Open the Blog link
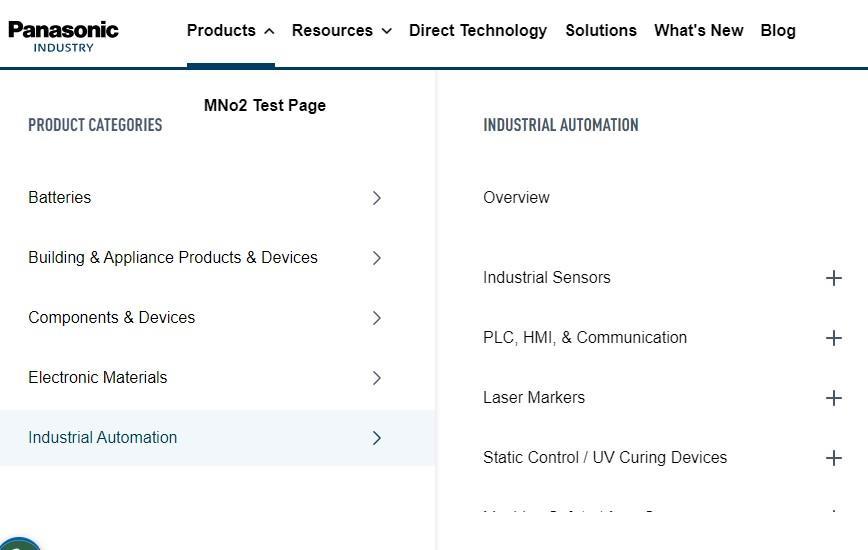This screenshot has height=550, width=868. [x=778, y=30]
